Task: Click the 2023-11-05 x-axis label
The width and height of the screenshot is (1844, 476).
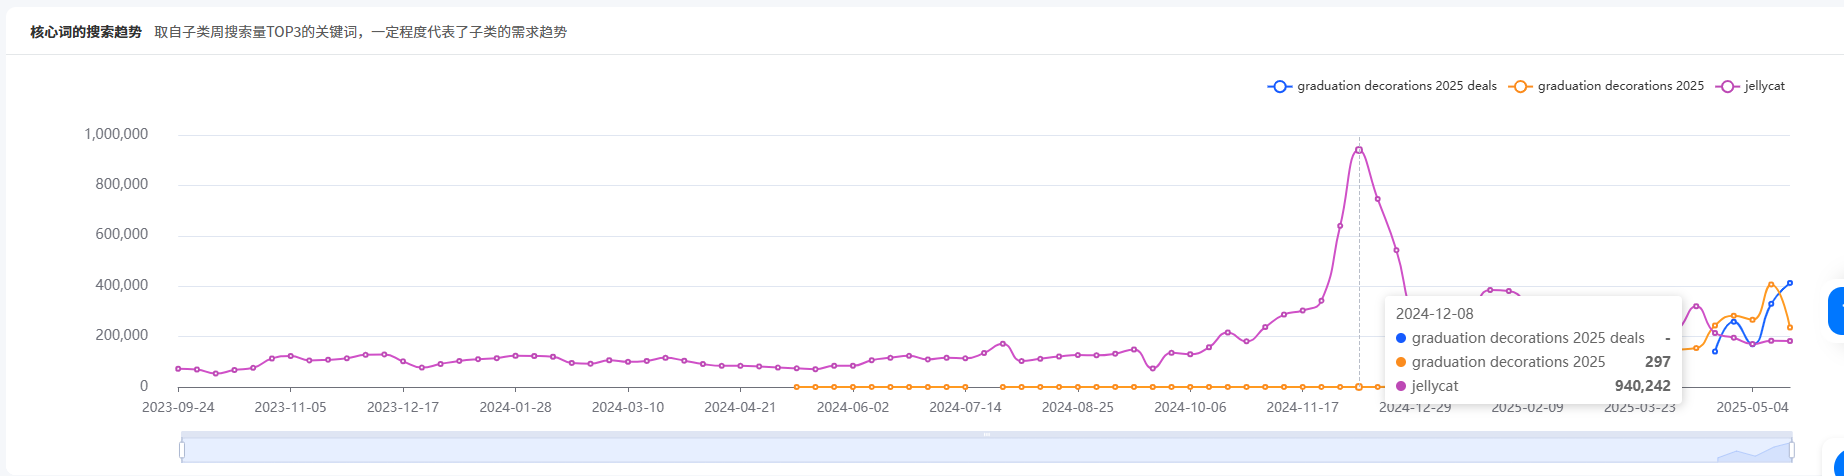Action: coord(290,407)
